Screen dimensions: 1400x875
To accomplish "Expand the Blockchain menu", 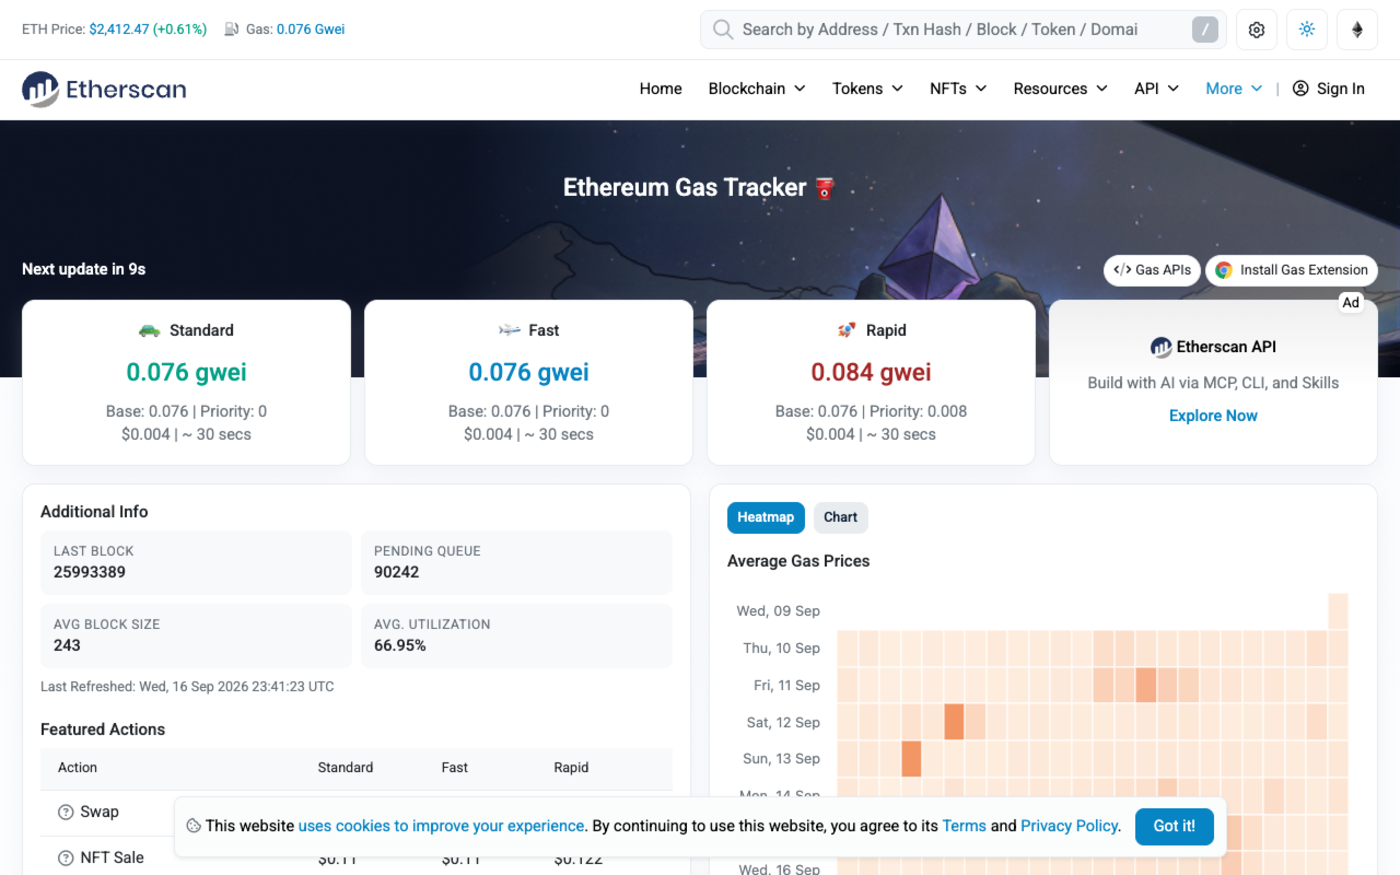I will 757,89.
